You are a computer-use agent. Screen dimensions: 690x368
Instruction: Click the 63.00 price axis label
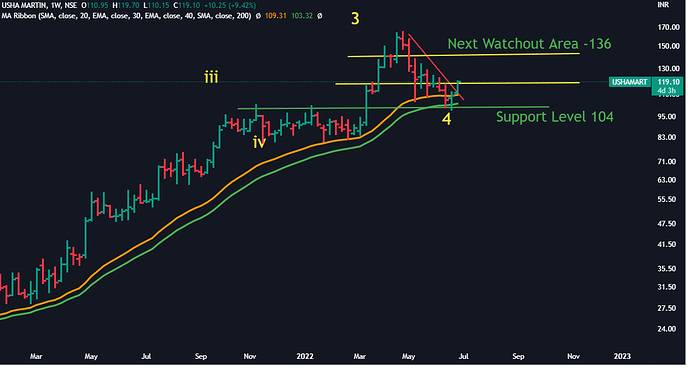(x=668, y=180)
